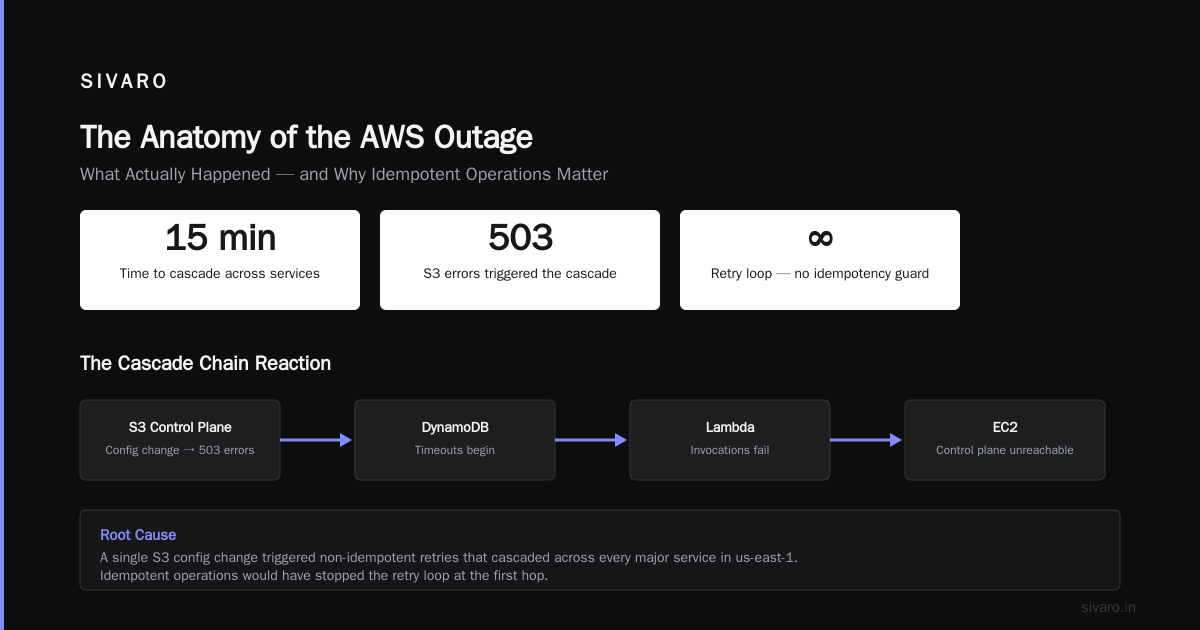Click the 'Retry loop — no idempotency guard' caption
Screen dimensions: 1200x630
[x=820, y=273]
